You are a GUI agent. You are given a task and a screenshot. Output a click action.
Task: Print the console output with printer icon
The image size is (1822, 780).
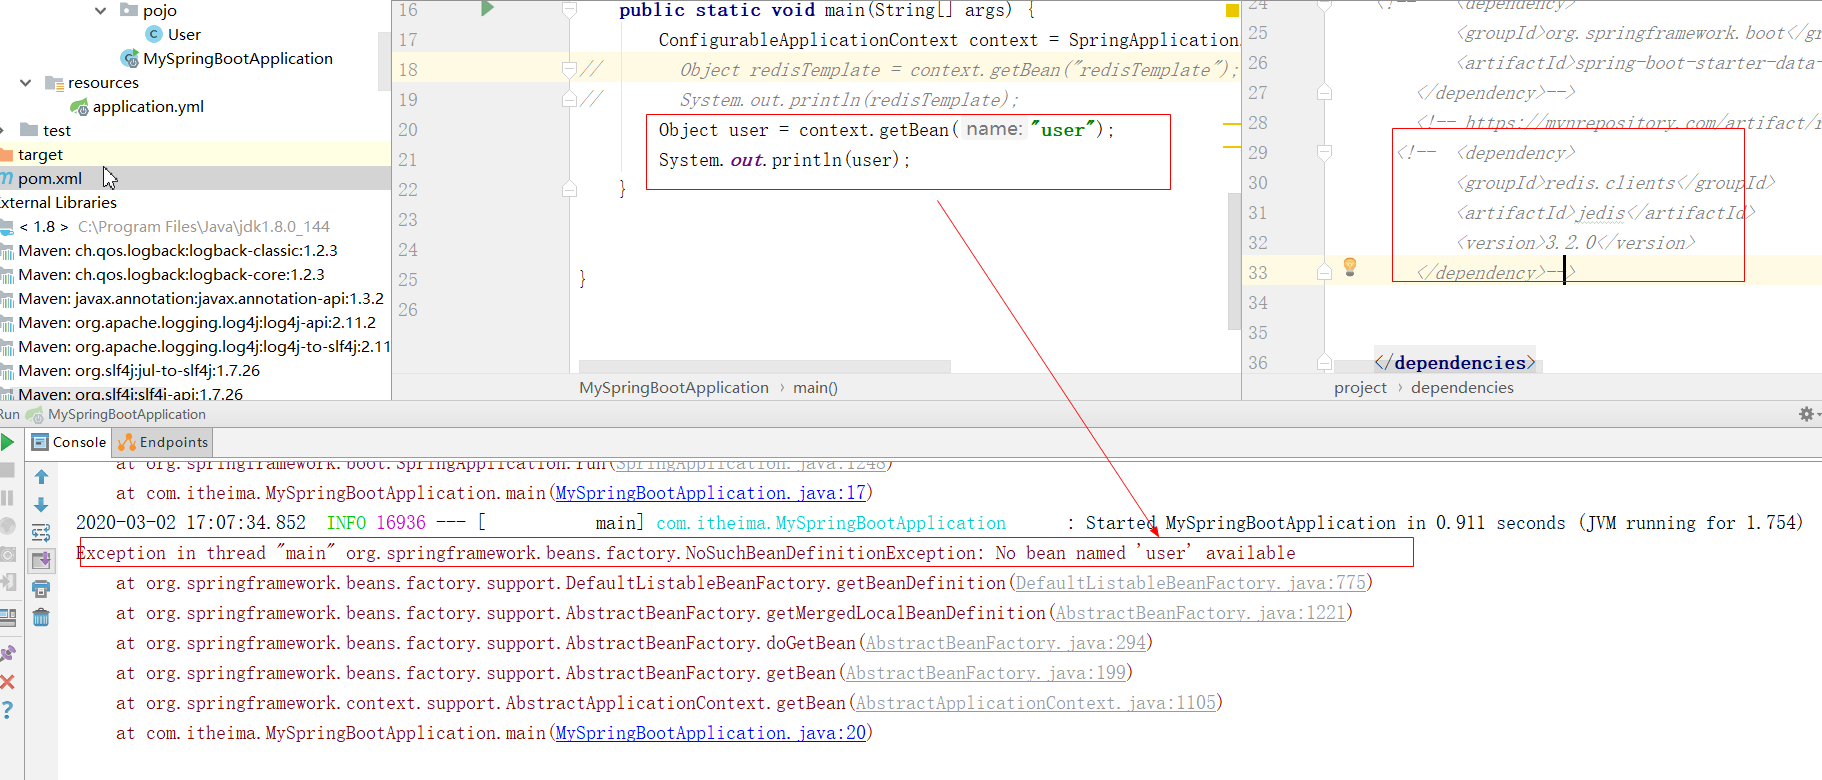41,589
